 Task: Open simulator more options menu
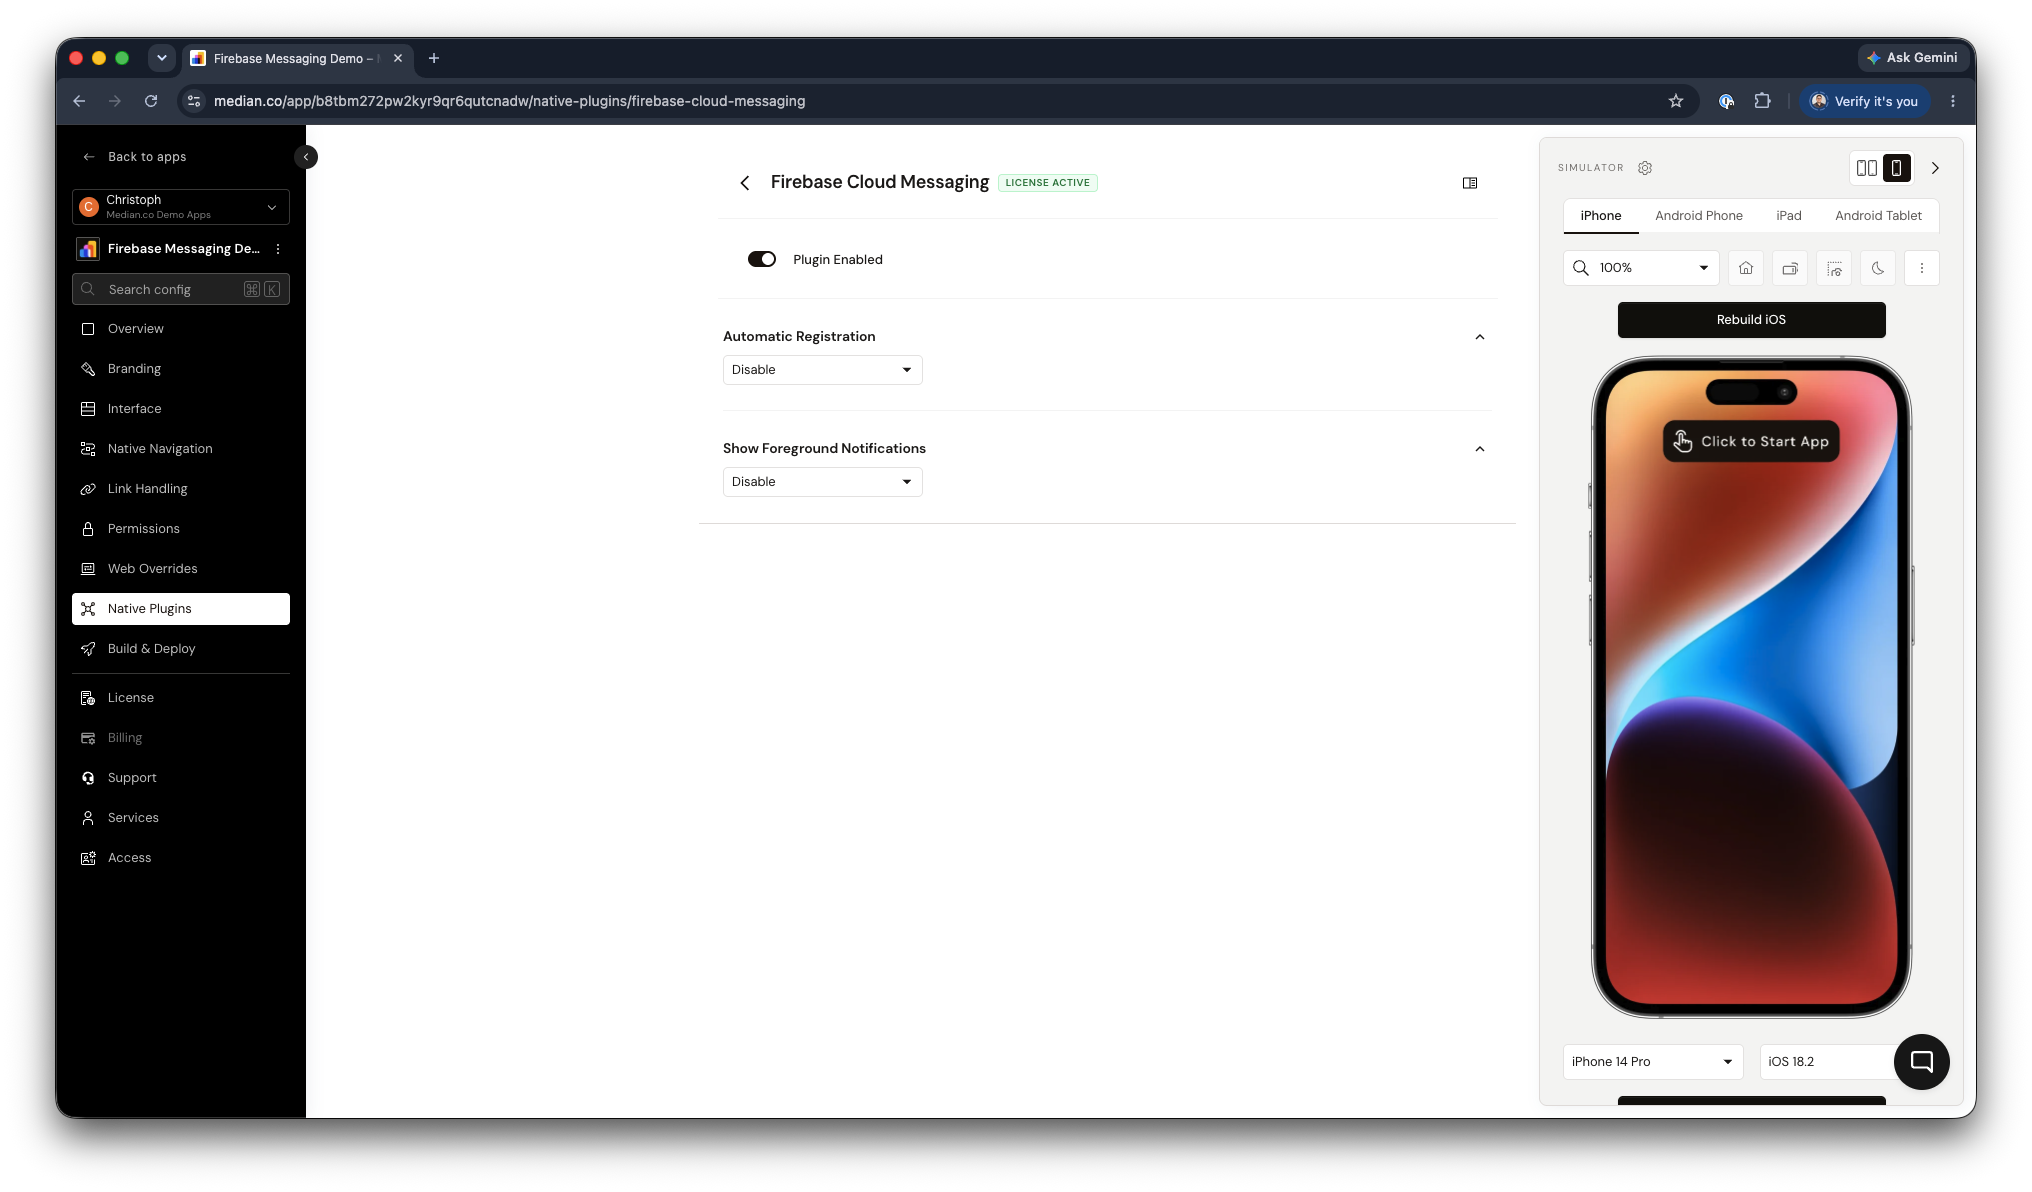pos(1922,268)
